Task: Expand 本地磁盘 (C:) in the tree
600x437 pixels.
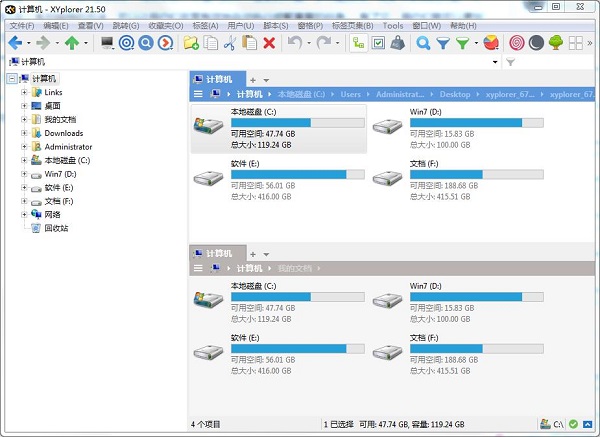Action: click(x=24, y=160)
